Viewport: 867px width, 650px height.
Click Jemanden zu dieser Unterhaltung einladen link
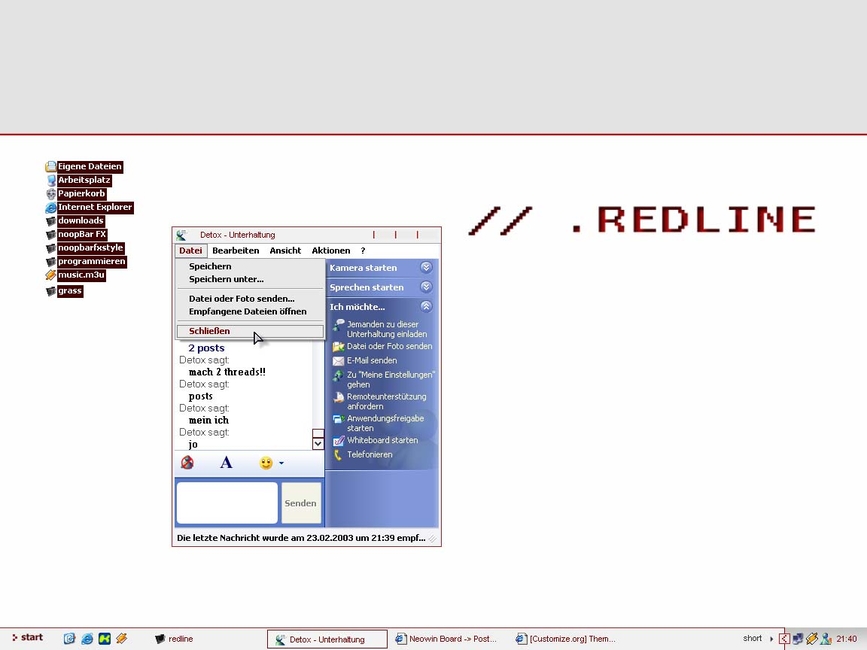(387, 329)
